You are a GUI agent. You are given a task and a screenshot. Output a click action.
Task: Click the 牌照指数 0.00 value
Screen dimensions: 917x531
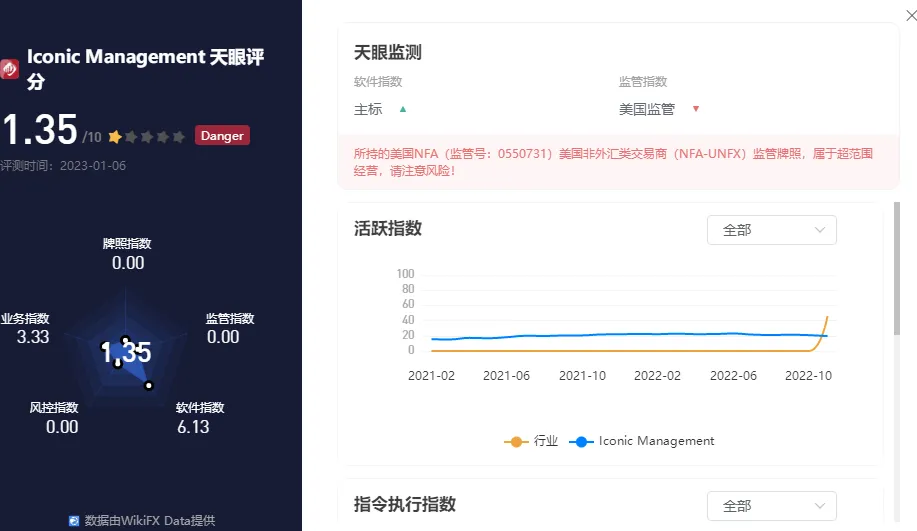click(127, 263)
